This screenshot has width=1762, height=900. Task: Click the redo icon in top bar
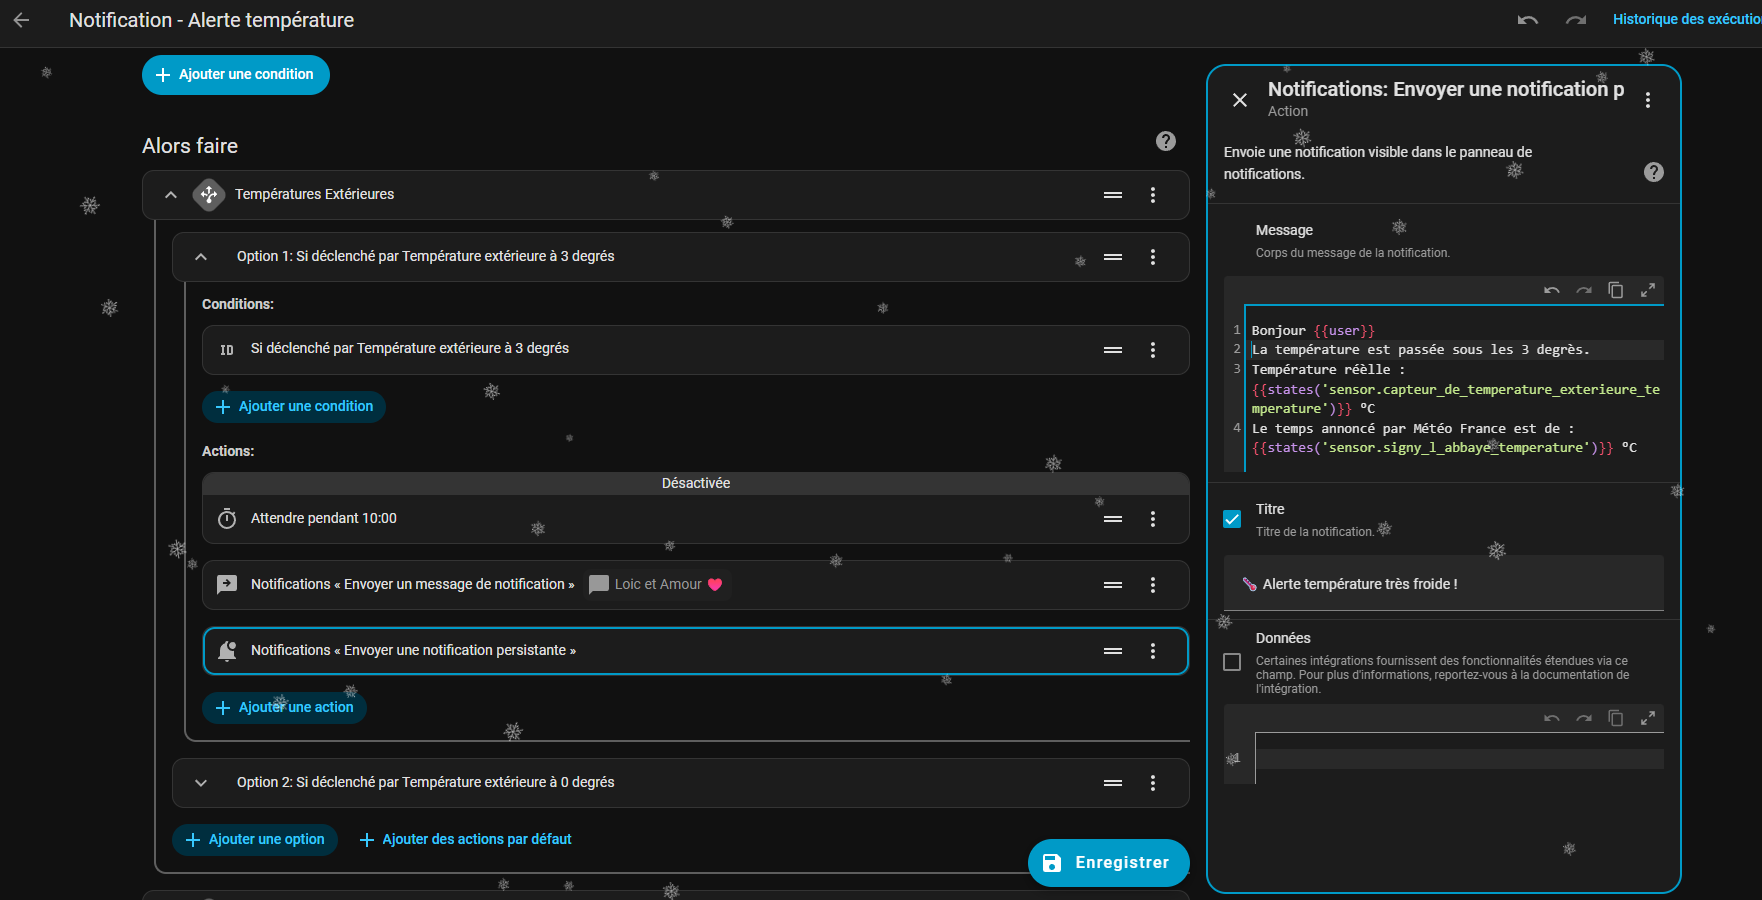click(x=1576, y=20)
